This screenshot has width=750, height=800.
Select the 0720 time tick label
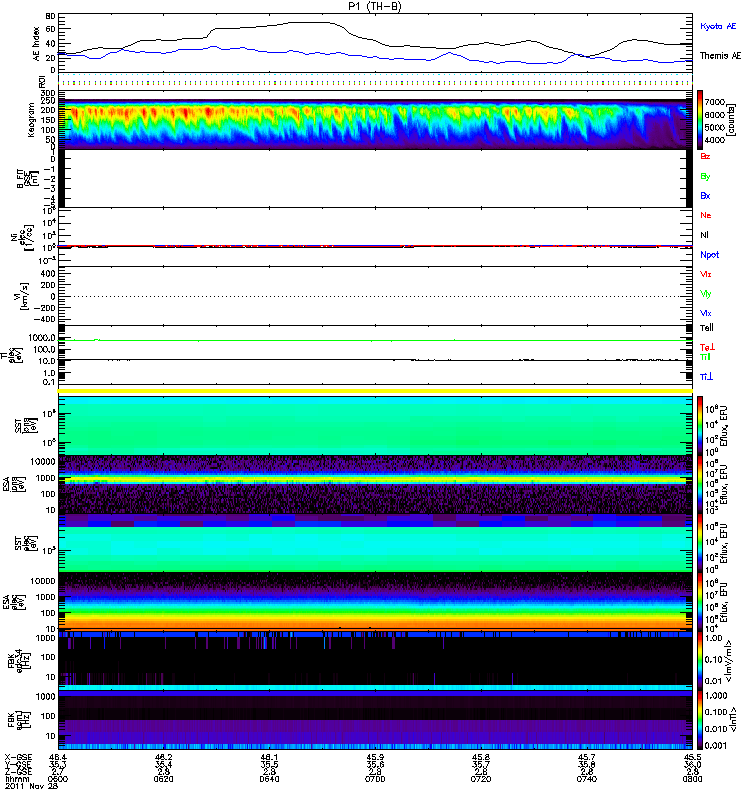[x=481, y=779]
